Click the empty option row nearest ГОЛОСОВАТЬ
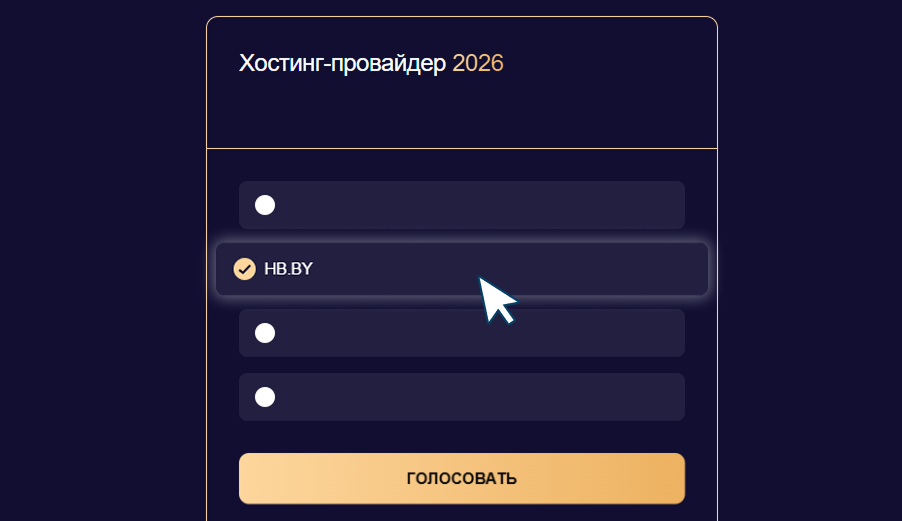 tap(461, 397)
